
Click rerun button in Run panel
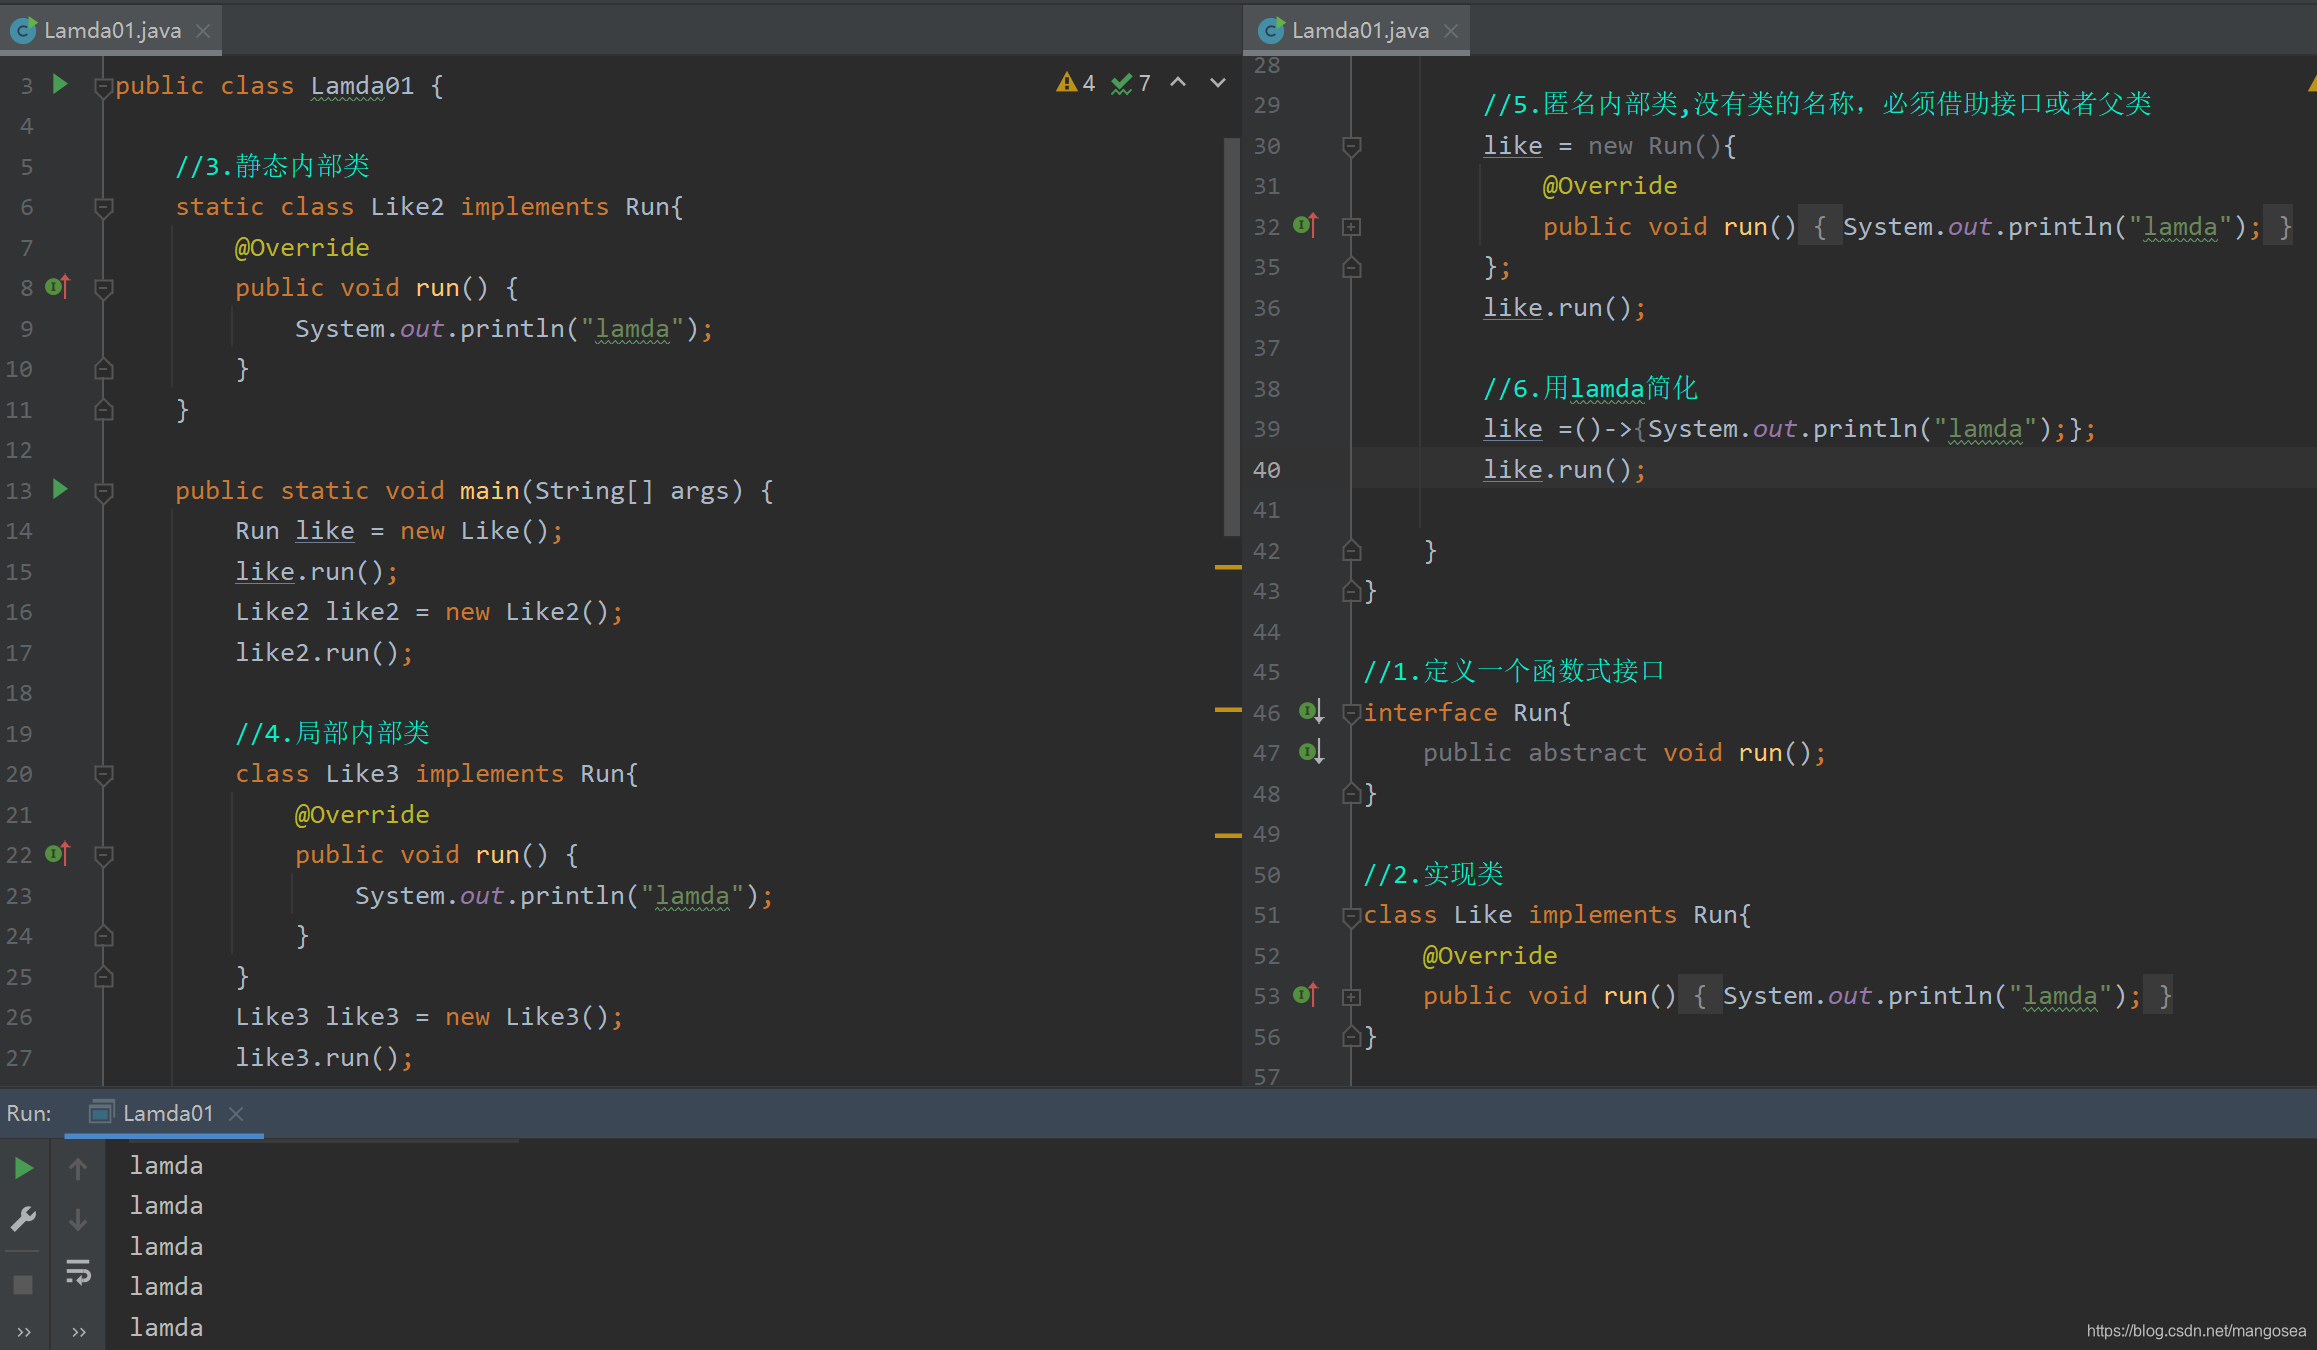pyautogui.click(x=24, y=1168)
